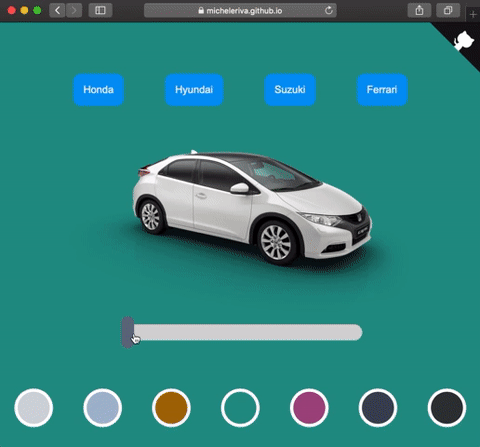Add a new tab with plus button
480x447 pixels.
pos(473,14)
